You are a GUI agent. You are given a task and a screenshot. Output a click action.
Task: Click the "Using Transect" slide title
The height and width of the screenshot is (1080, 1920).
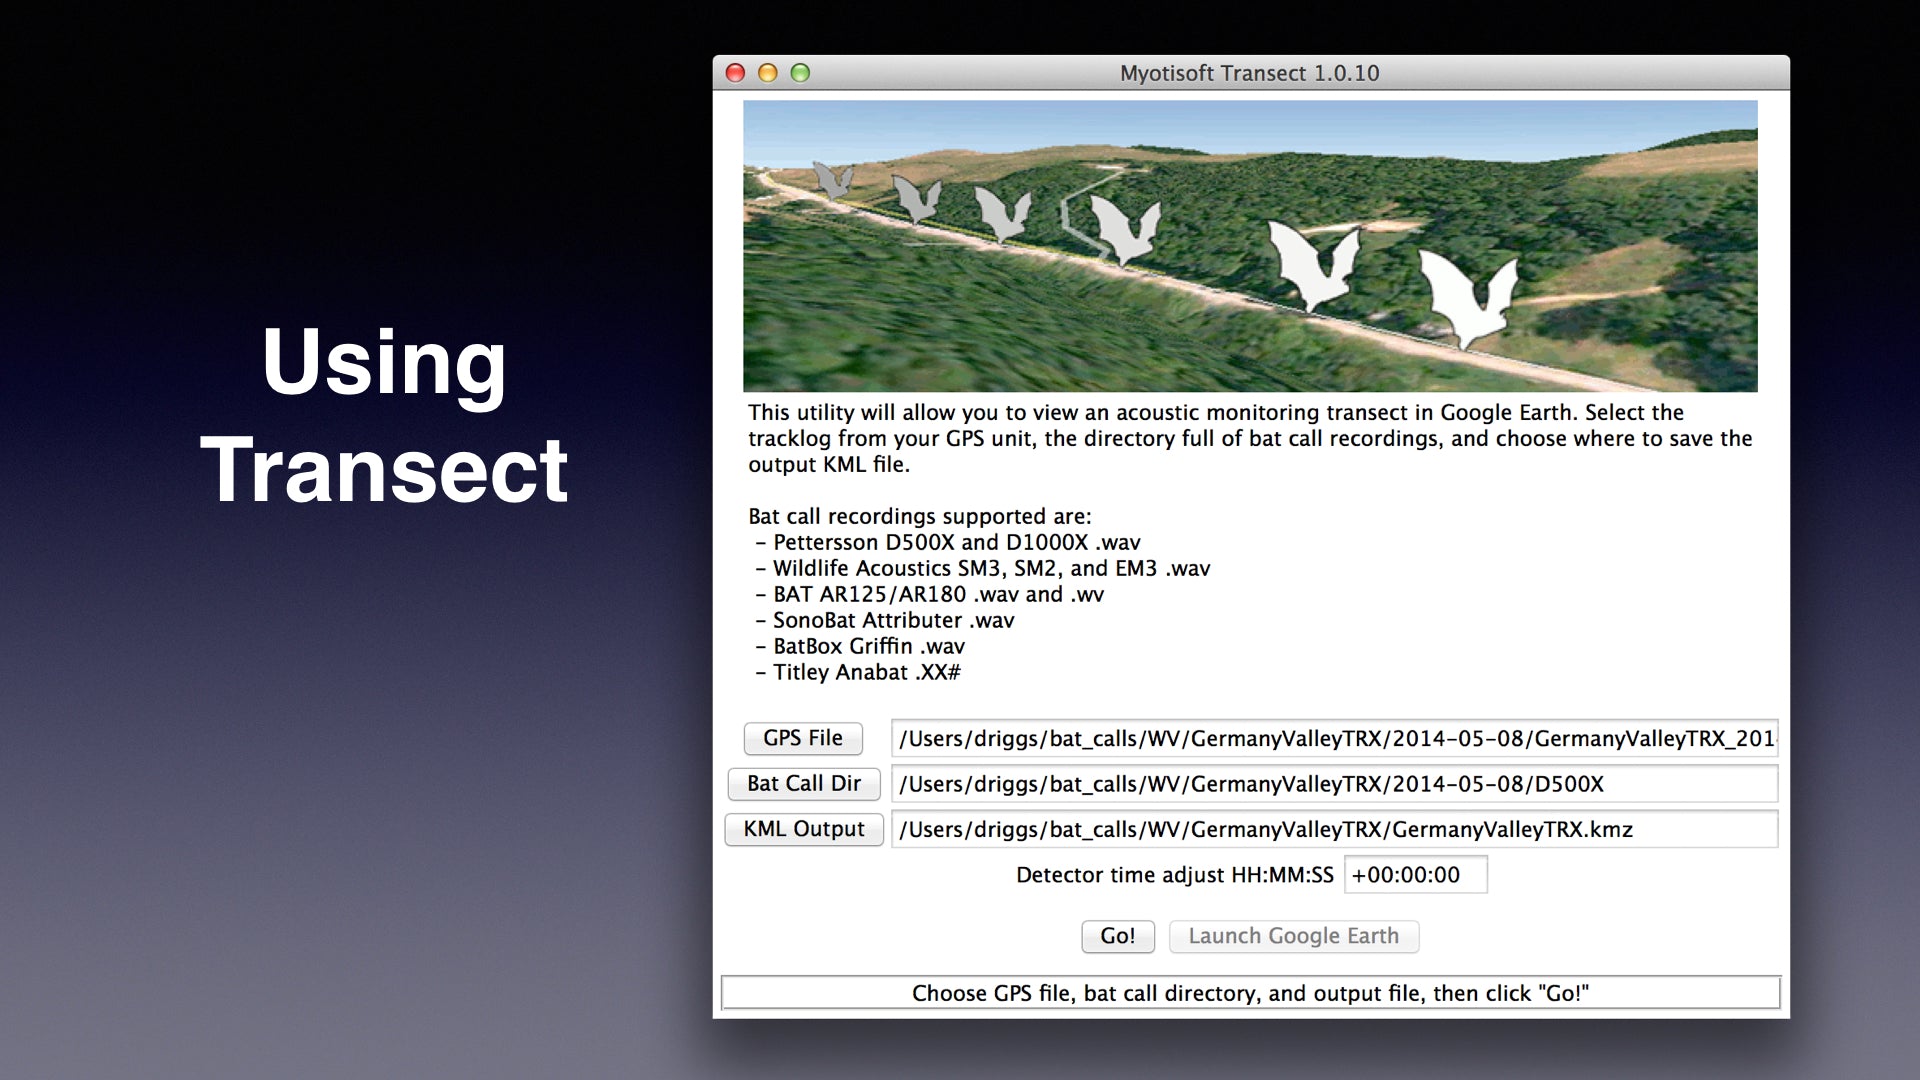(x=384, y=415)
